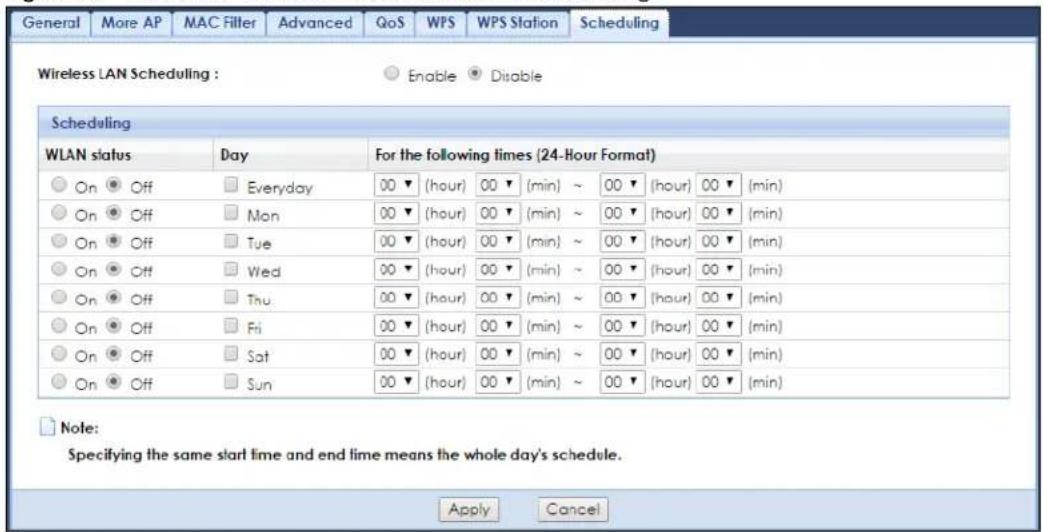
Task: Check the Sun day checkbox
Action: (x=230, y=382)
